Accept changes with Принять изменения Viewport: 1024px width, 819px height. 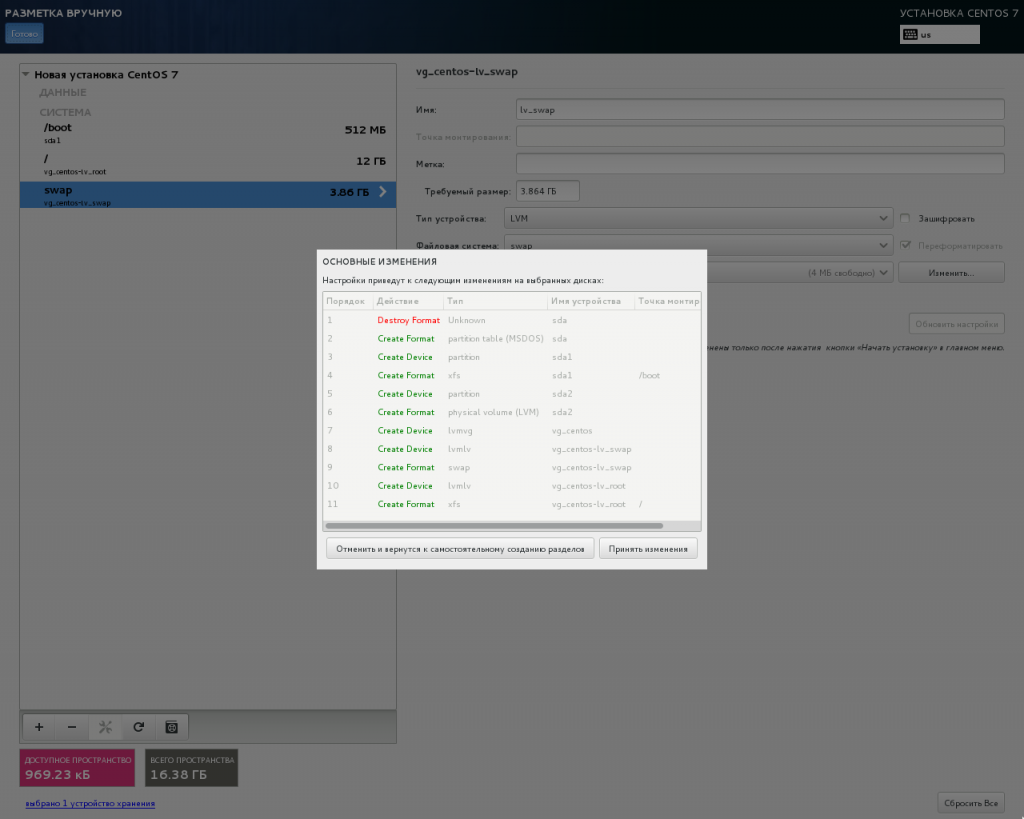(648, 549)
